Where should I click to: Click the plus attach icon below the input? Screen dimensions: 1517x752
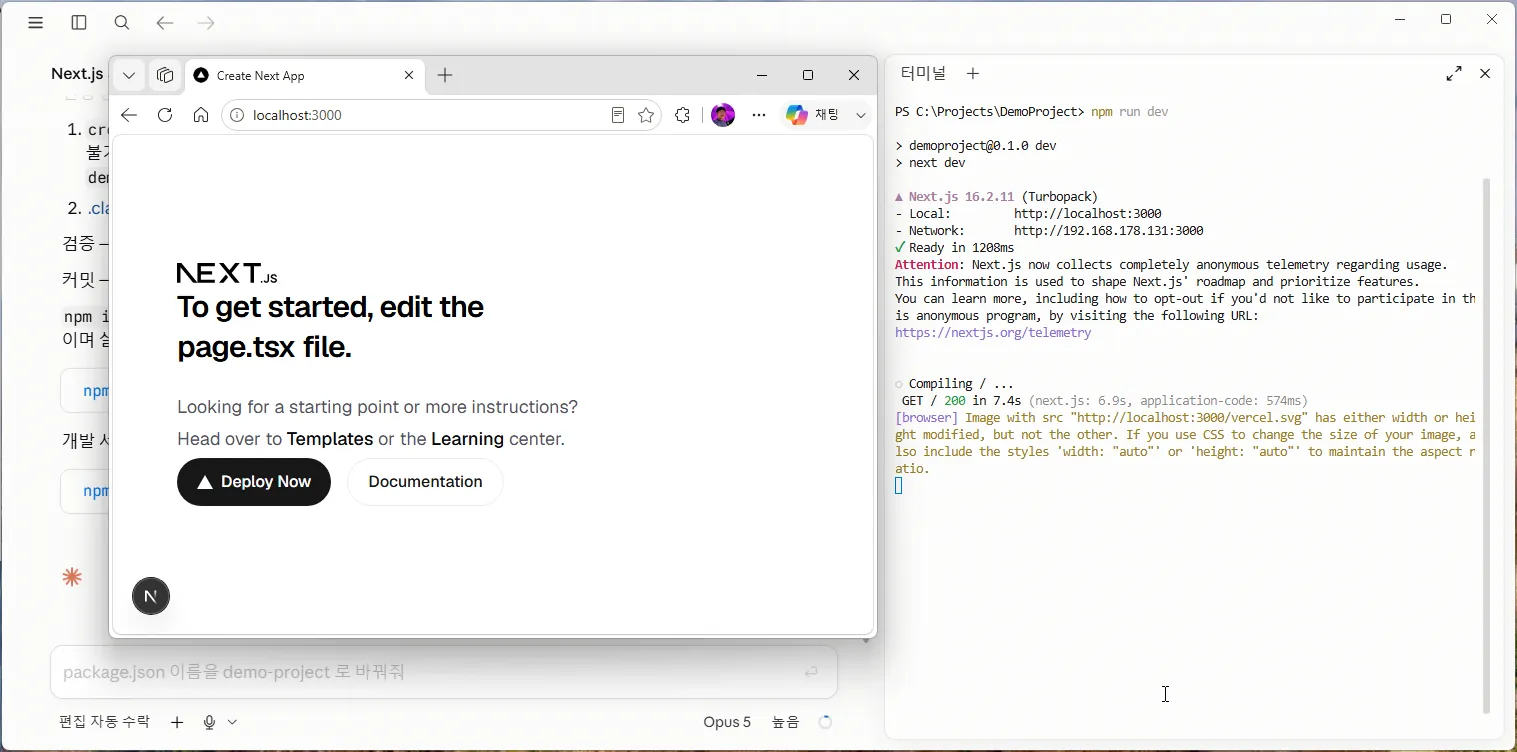click(x=177, y=722)
